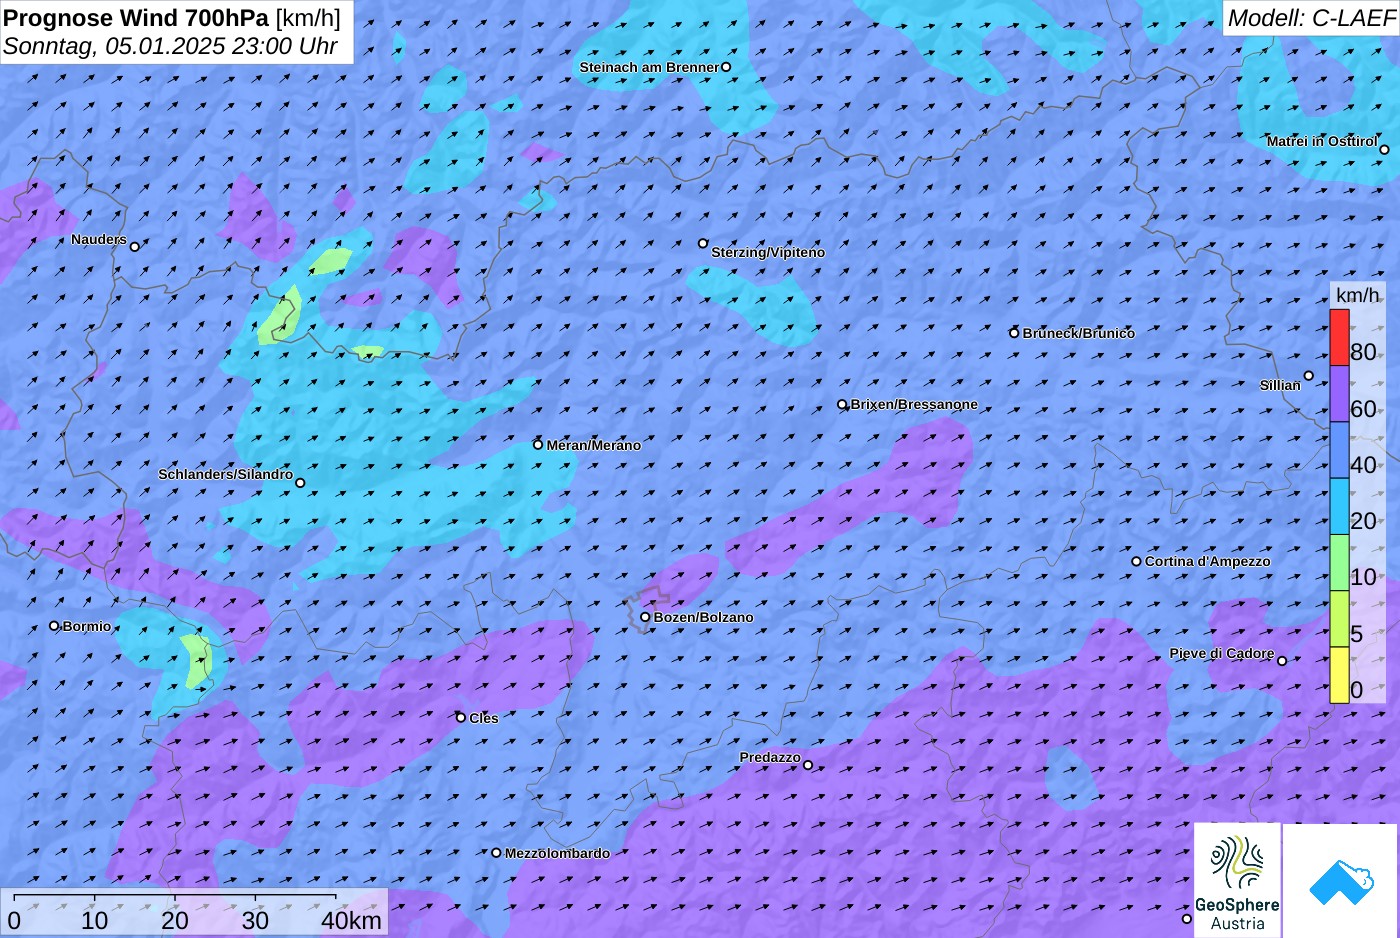Select the Schlanders/Silandro label
The height and width of the screenshot is (938, 1400).
[225, 474]
